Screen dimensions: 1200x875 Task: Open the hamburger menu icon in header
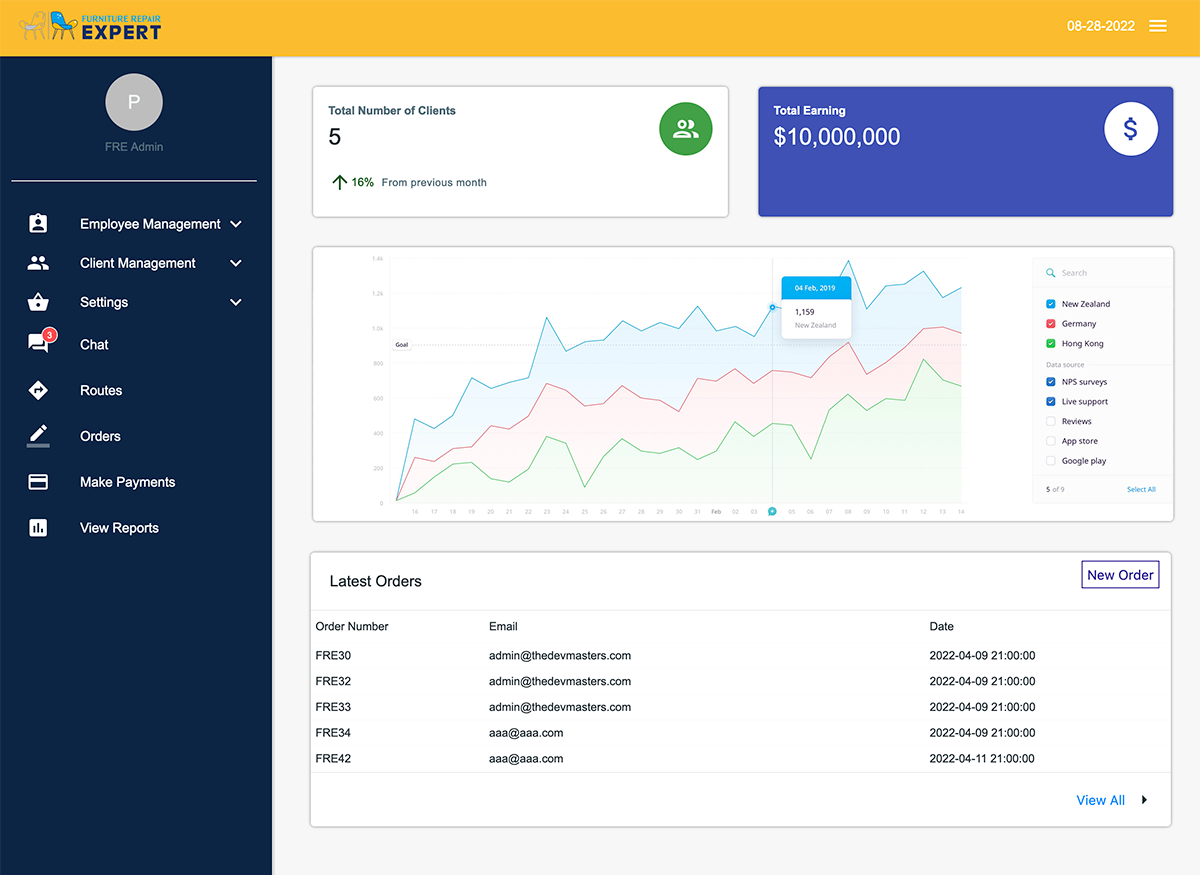pos(1158,26)
